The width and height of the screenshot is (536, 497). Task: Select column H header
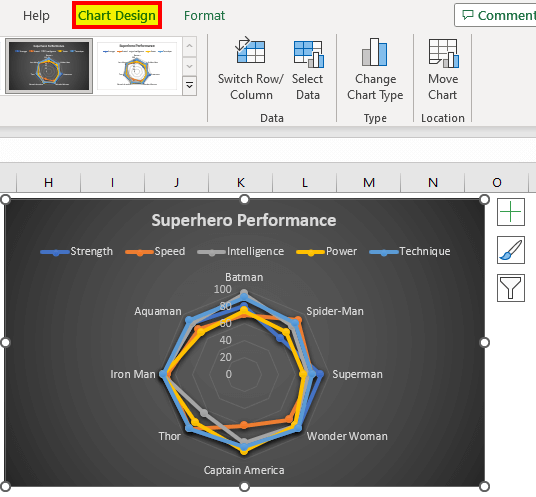point(48,182)
